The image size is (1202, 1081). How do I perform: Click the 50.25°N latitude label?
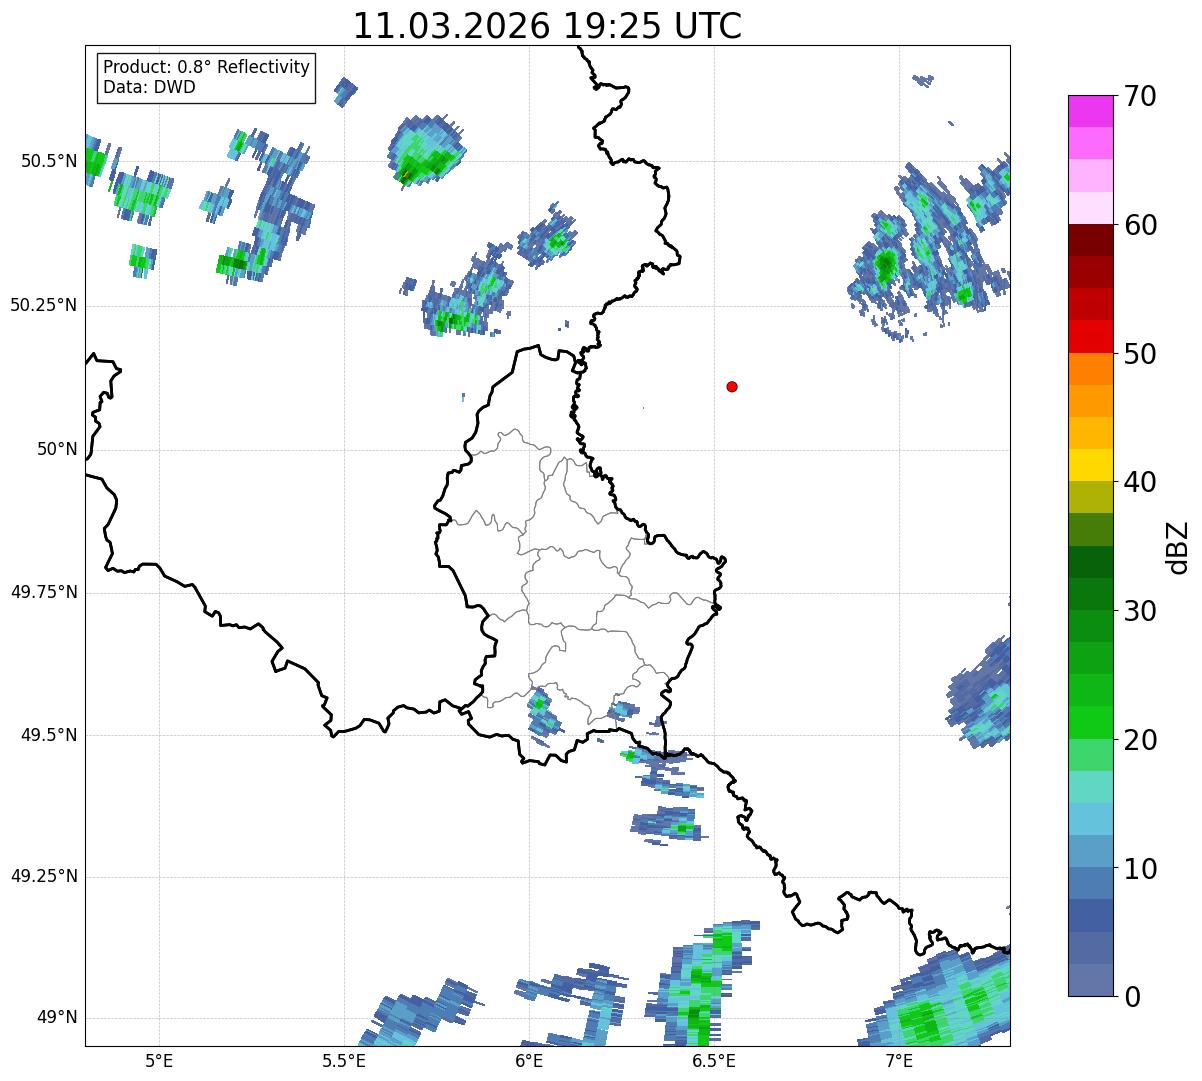(44, 305)
